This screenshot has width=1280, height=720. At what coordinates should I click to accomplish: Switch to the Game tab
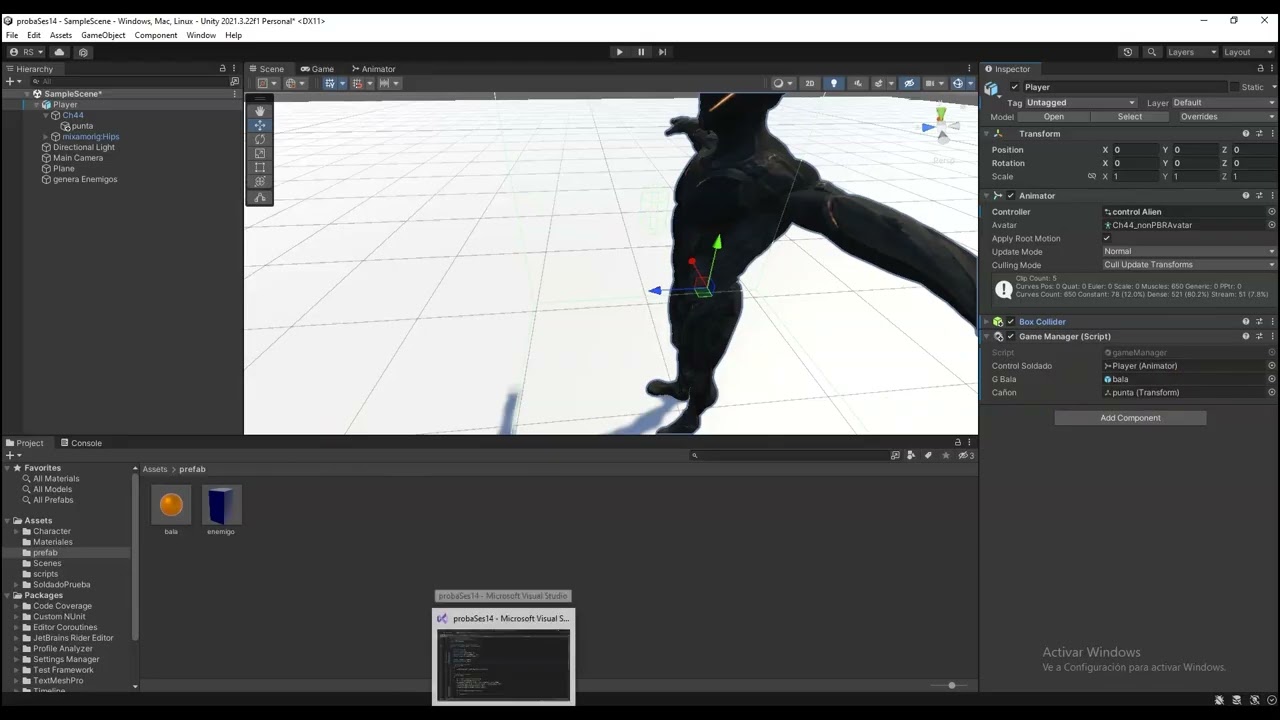click(x=318, y=69)
